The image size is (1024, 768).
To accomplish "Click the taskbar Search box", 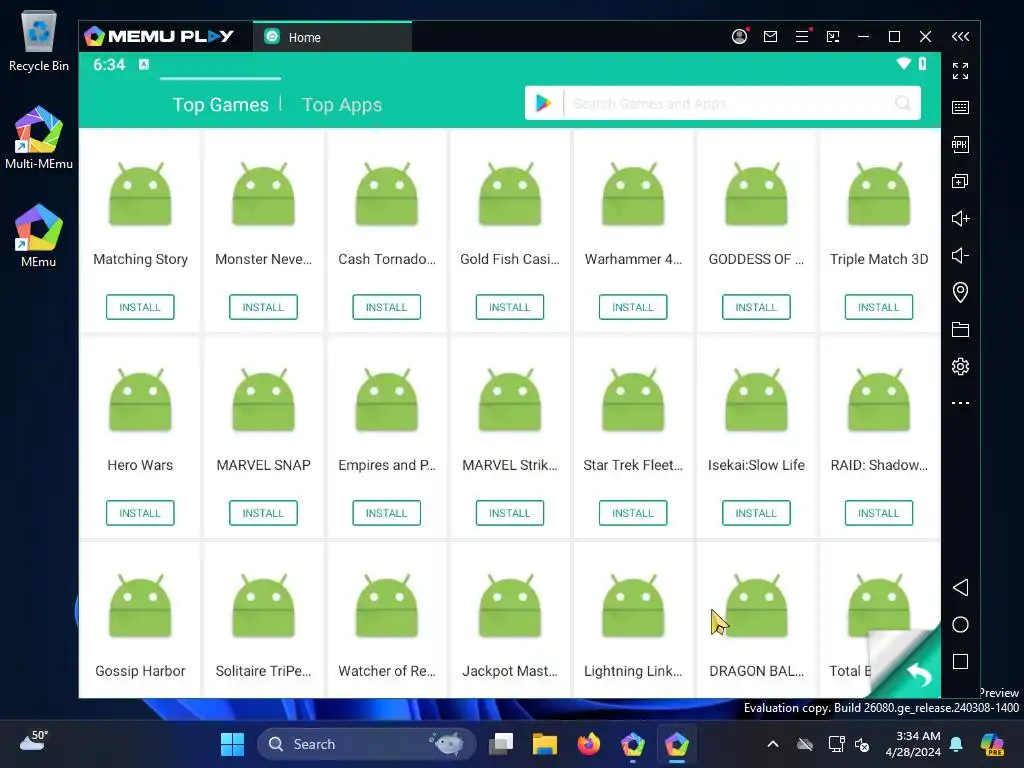I will tap(366, 744).
